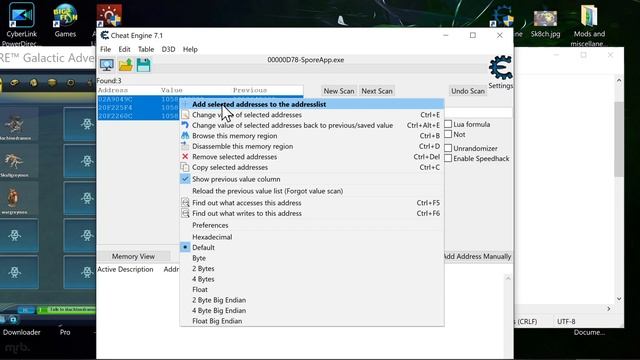Viewport: 640px width, 360px height.
Task: Choose Remove selected addresses
Action: 312,157
